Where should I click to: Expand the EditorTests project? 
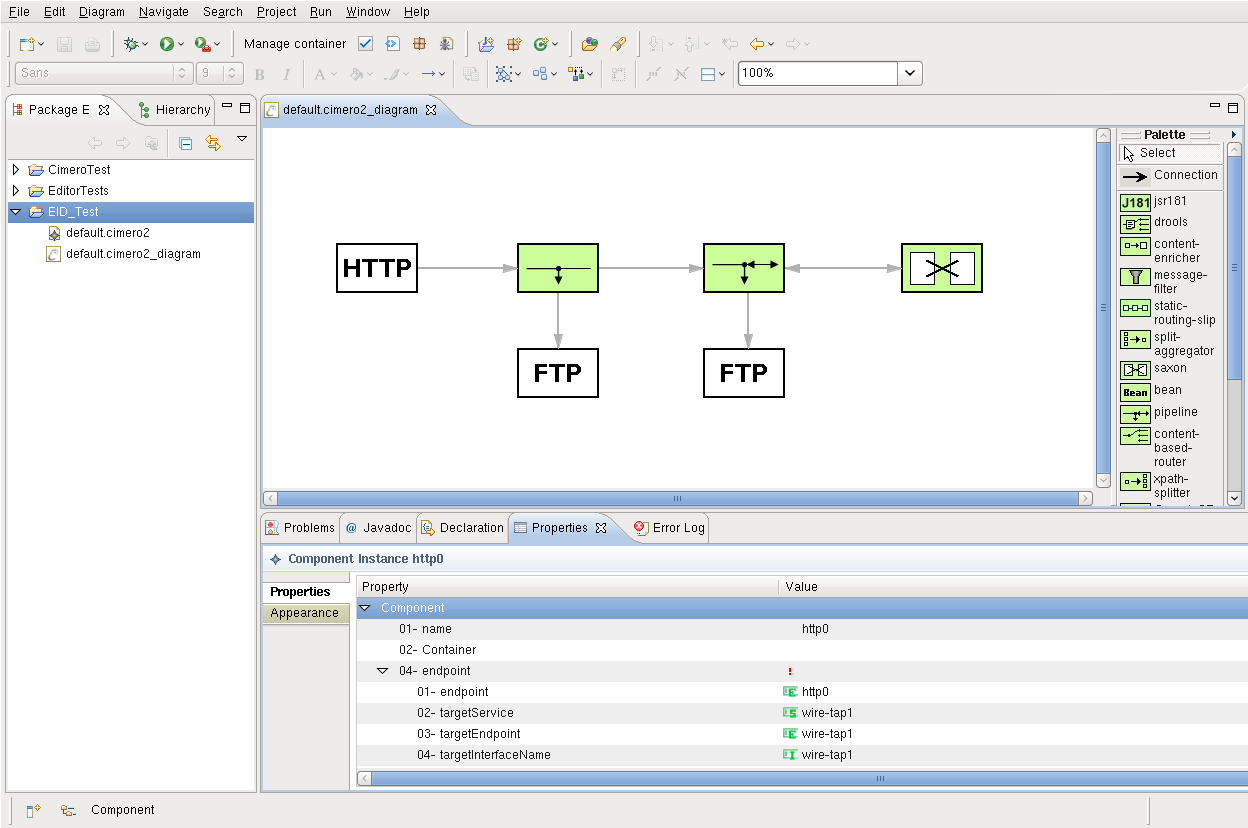tap(15, 191)
